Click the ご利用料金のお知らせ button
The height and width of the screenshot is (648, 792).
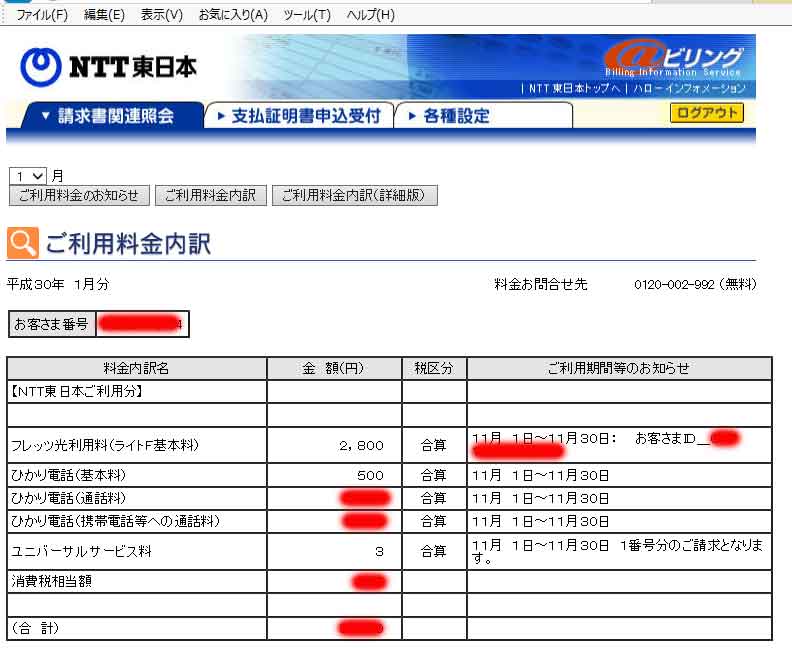tap(78, 196)
